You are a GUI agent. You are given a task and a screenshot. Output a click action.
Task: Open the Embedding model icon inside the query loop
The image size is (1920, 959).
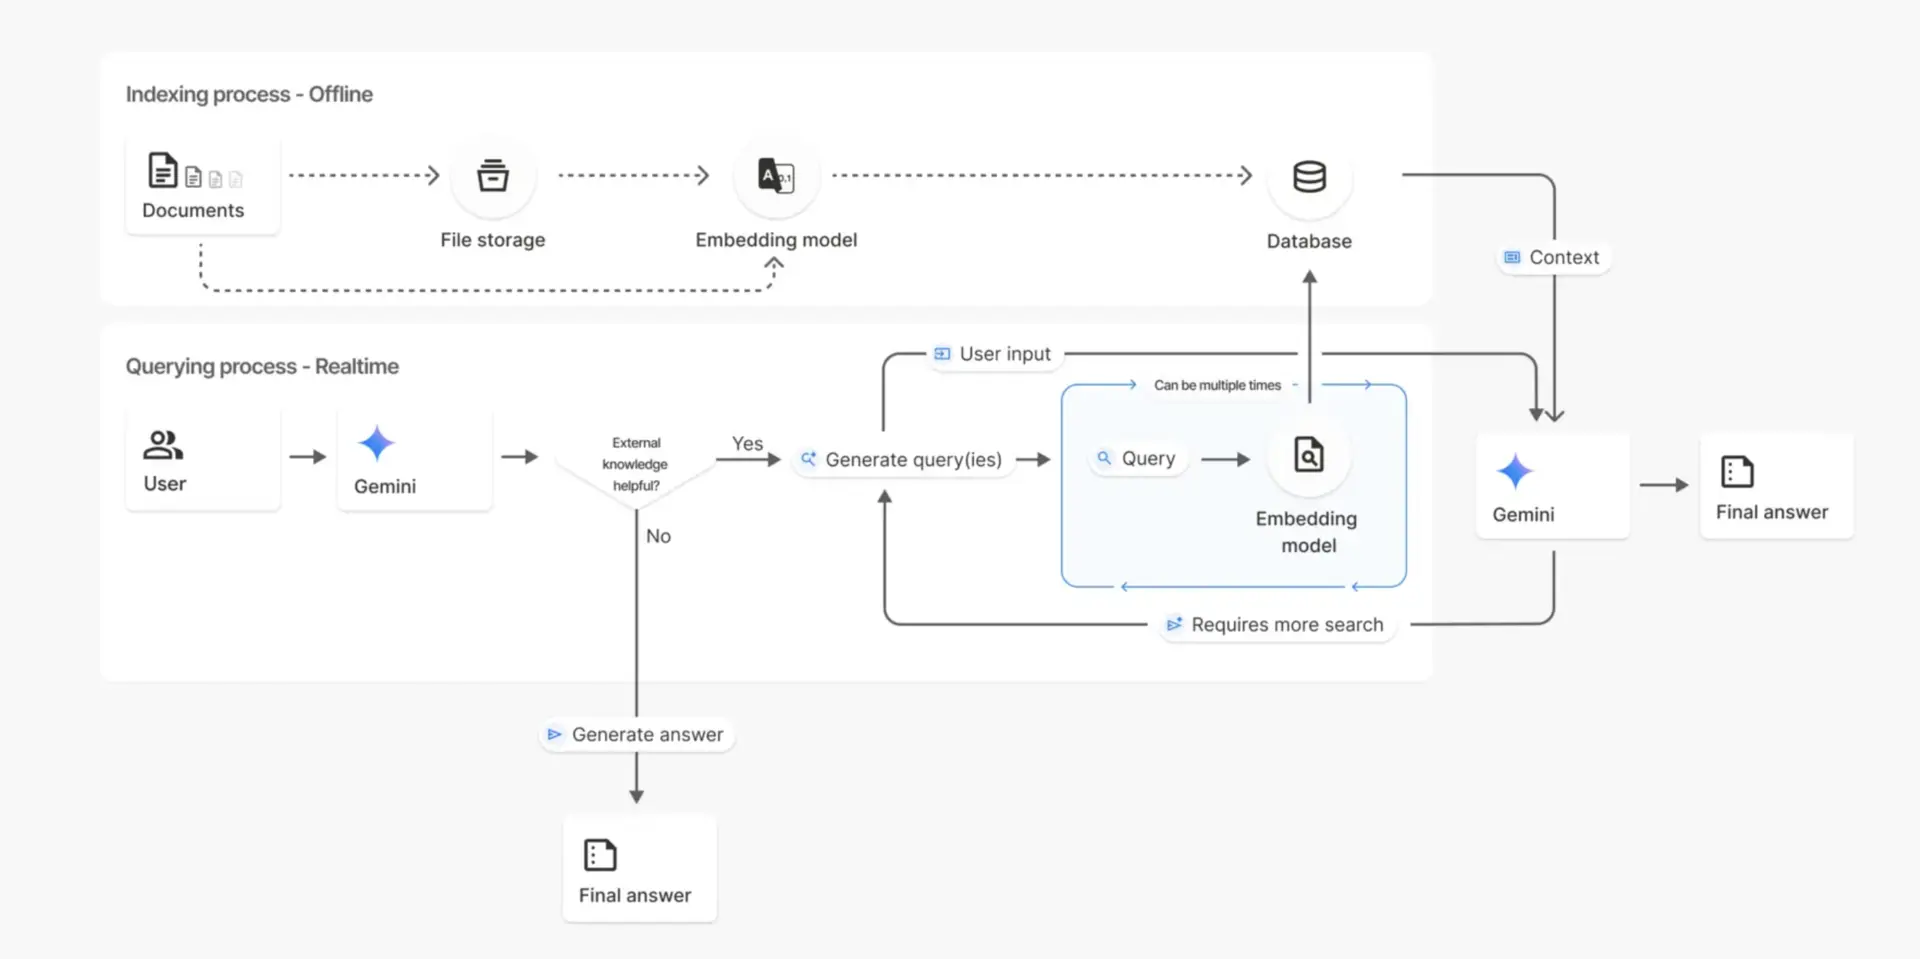[1308, 455]
